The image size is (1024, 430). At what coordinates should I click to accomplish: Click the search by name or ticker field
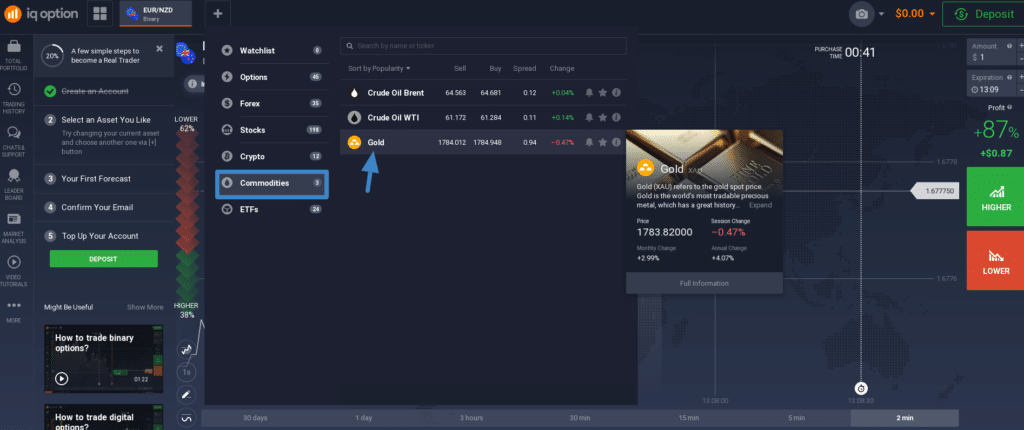[483, 46]
